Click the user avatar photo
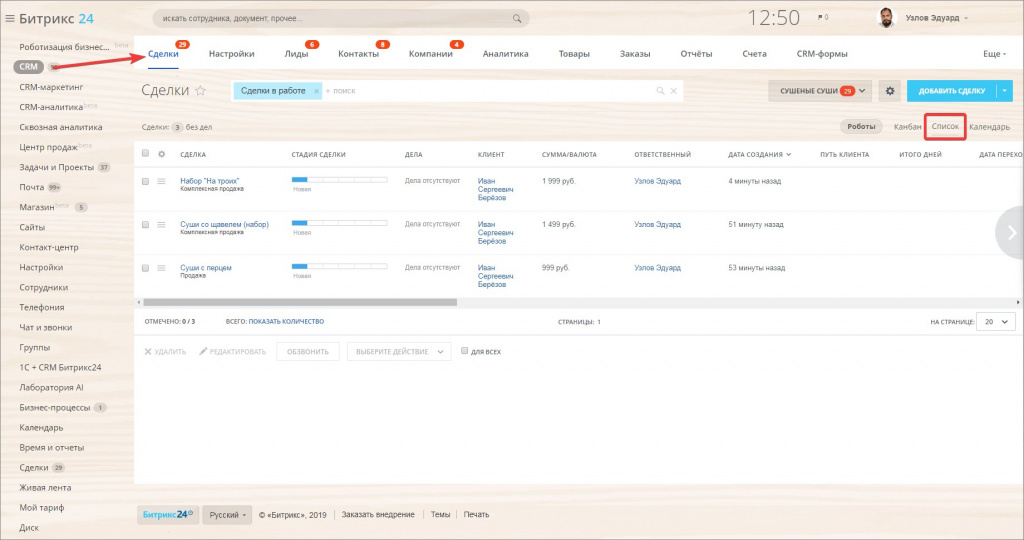Image resolution: width=1024 pixels, height=540 pixels. (886, 18)
